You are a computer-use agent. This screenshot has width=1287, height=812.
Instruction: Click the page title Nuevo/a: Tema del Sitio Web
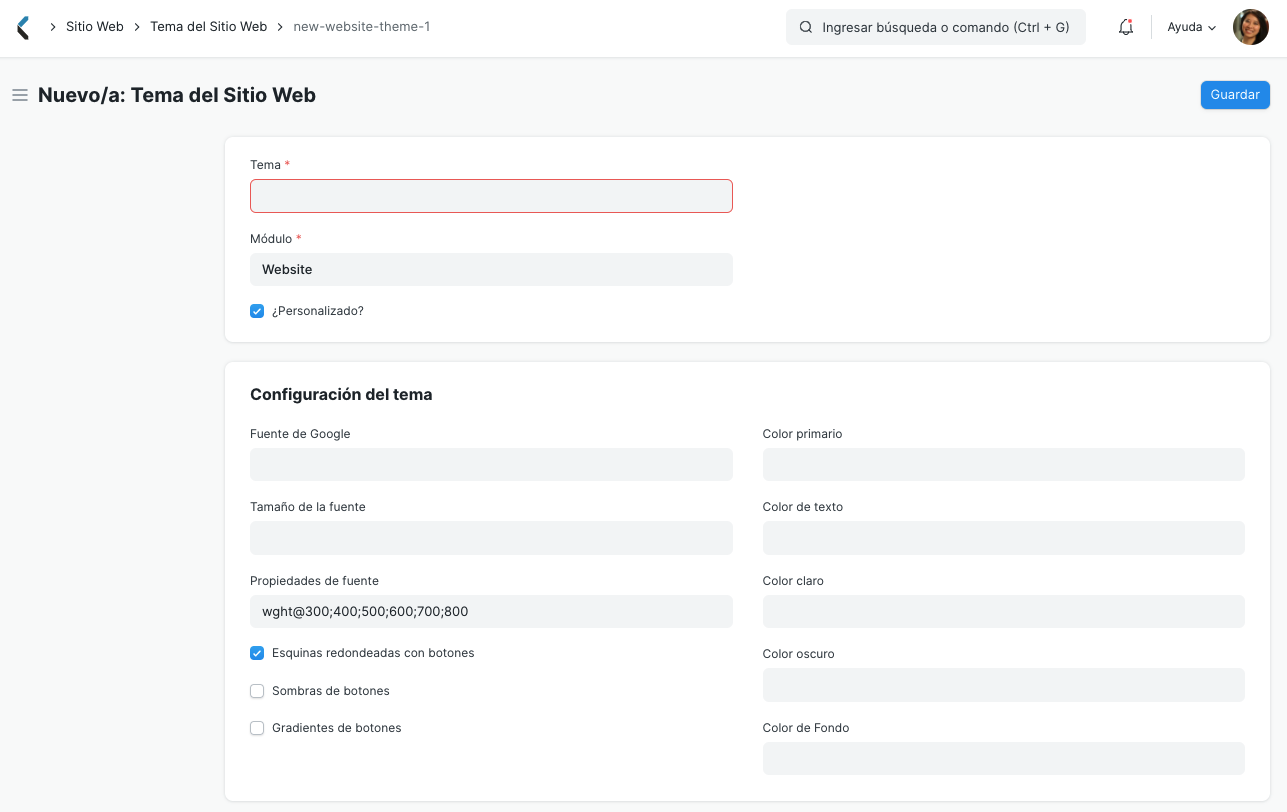pos(177,96)
